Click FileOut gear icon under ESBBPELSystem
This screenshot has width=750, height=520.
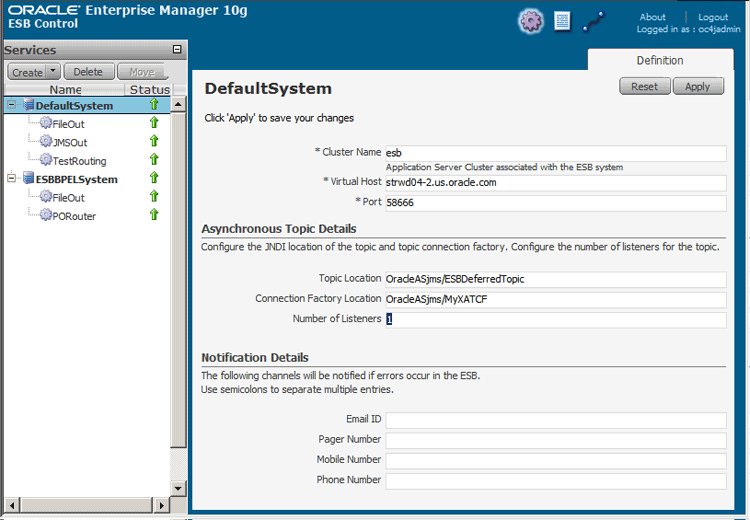[x=46, y=196]
